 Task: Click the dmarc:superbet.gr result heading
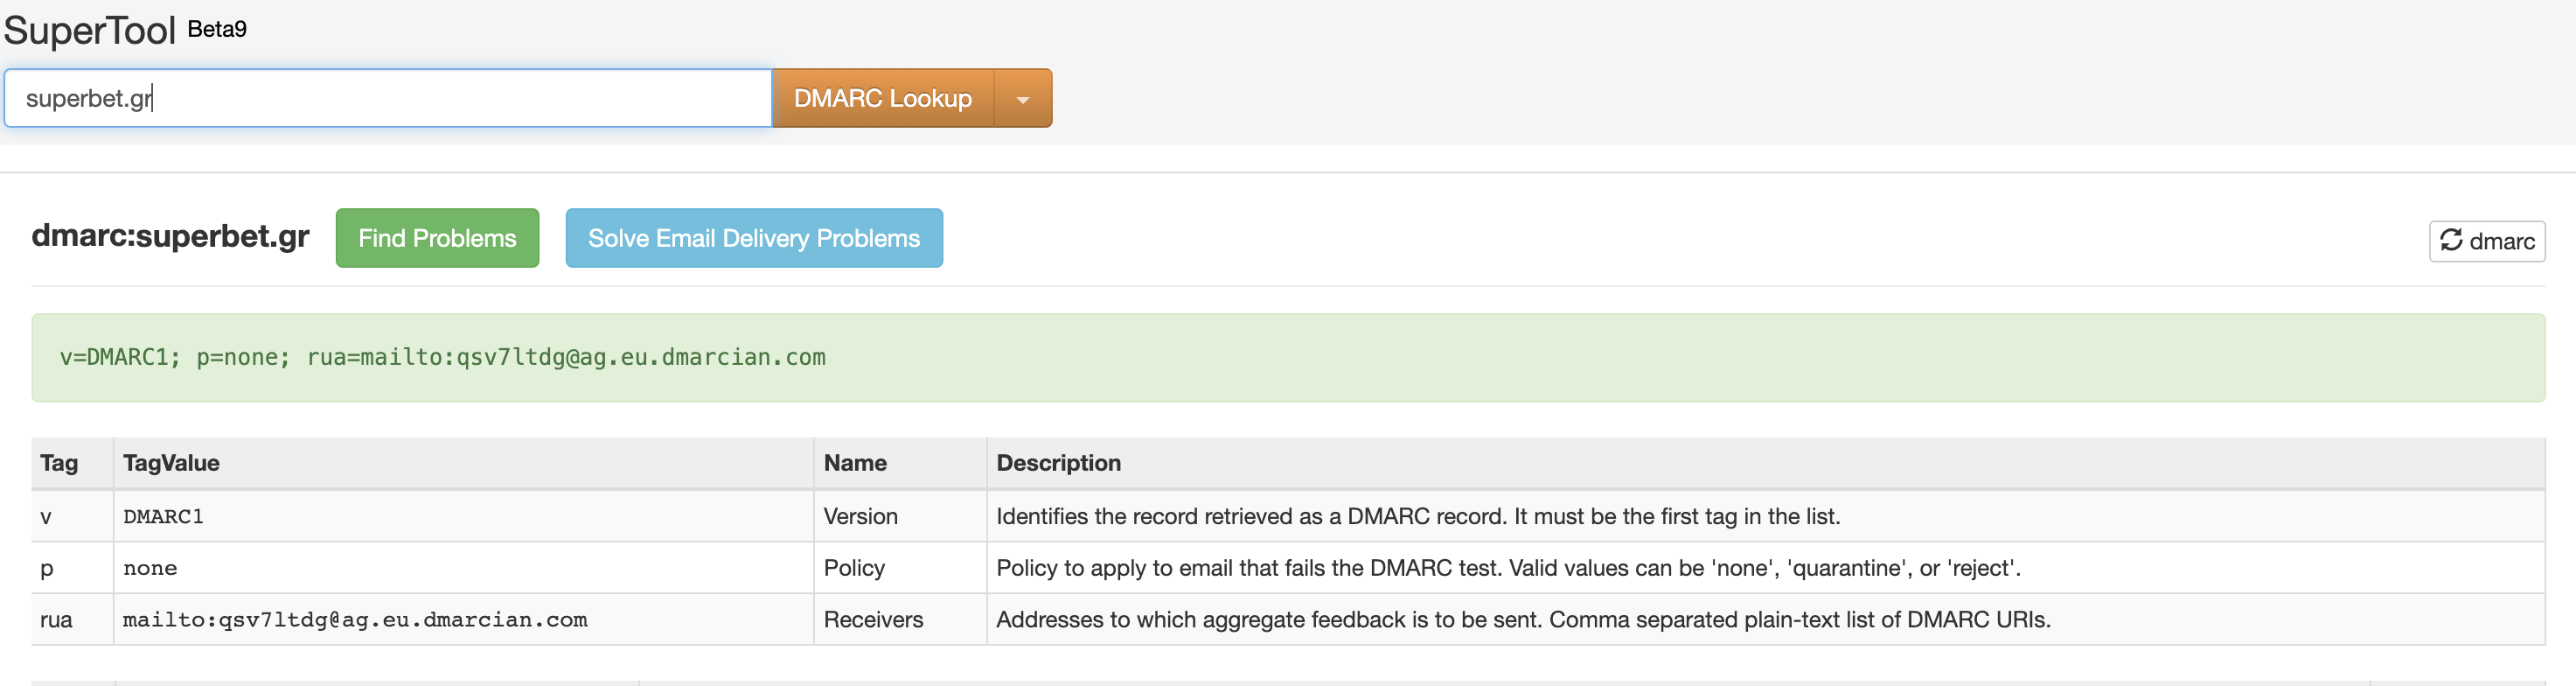pos(170,236)
